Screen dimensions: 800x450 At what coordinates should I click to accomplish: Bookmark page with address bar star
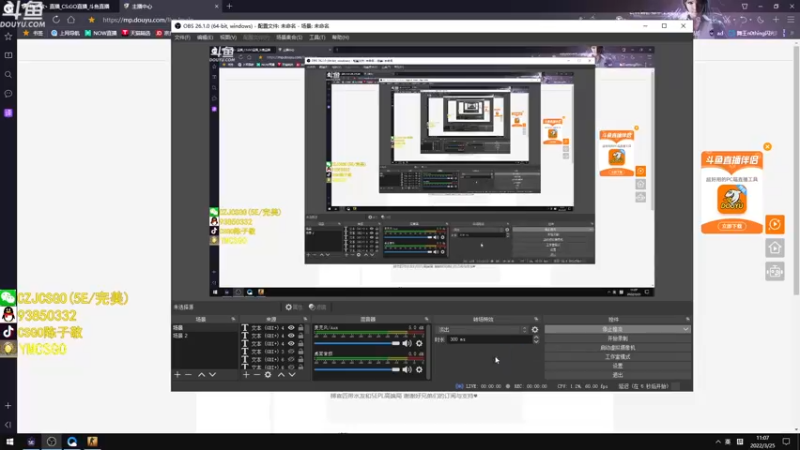coord(91,19)
